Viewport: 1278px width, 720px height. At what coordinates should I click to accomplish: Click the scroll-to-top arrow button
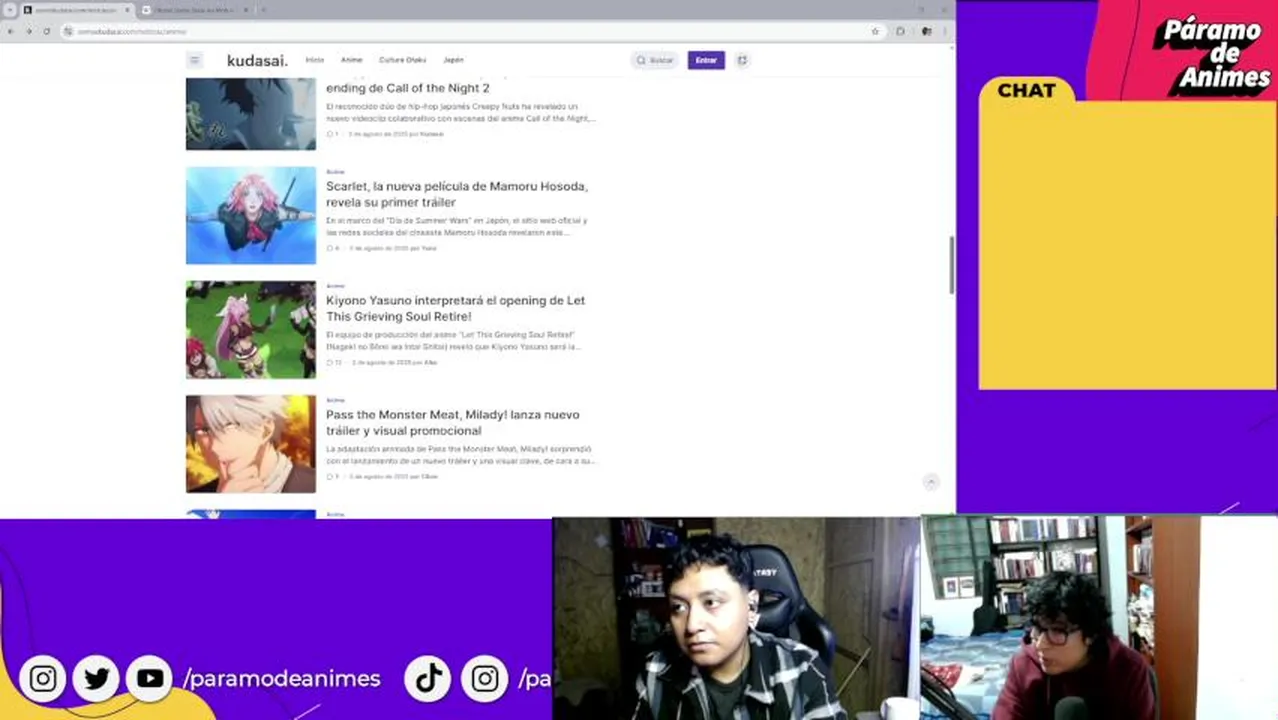point(931,482)
